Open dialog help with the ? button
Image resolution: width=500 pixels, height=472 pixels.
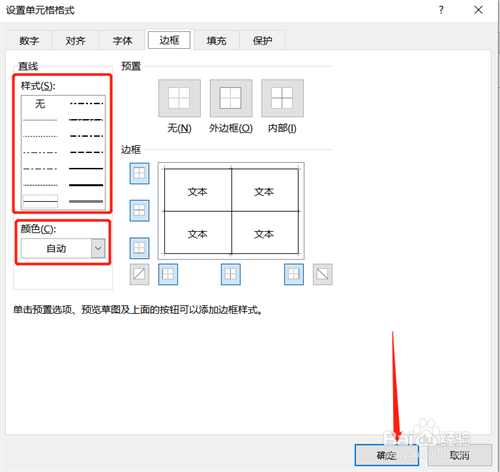click(441, 10)
